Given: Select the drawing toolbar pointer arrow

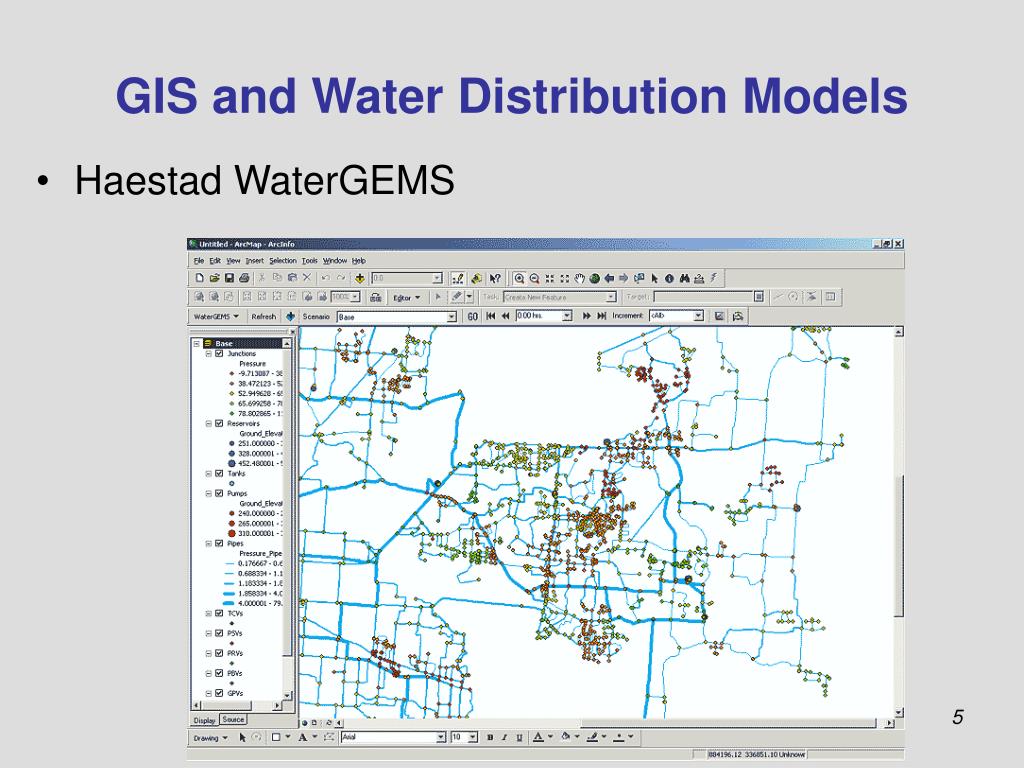Looking at the screenshot, I should tap(242, 737).
